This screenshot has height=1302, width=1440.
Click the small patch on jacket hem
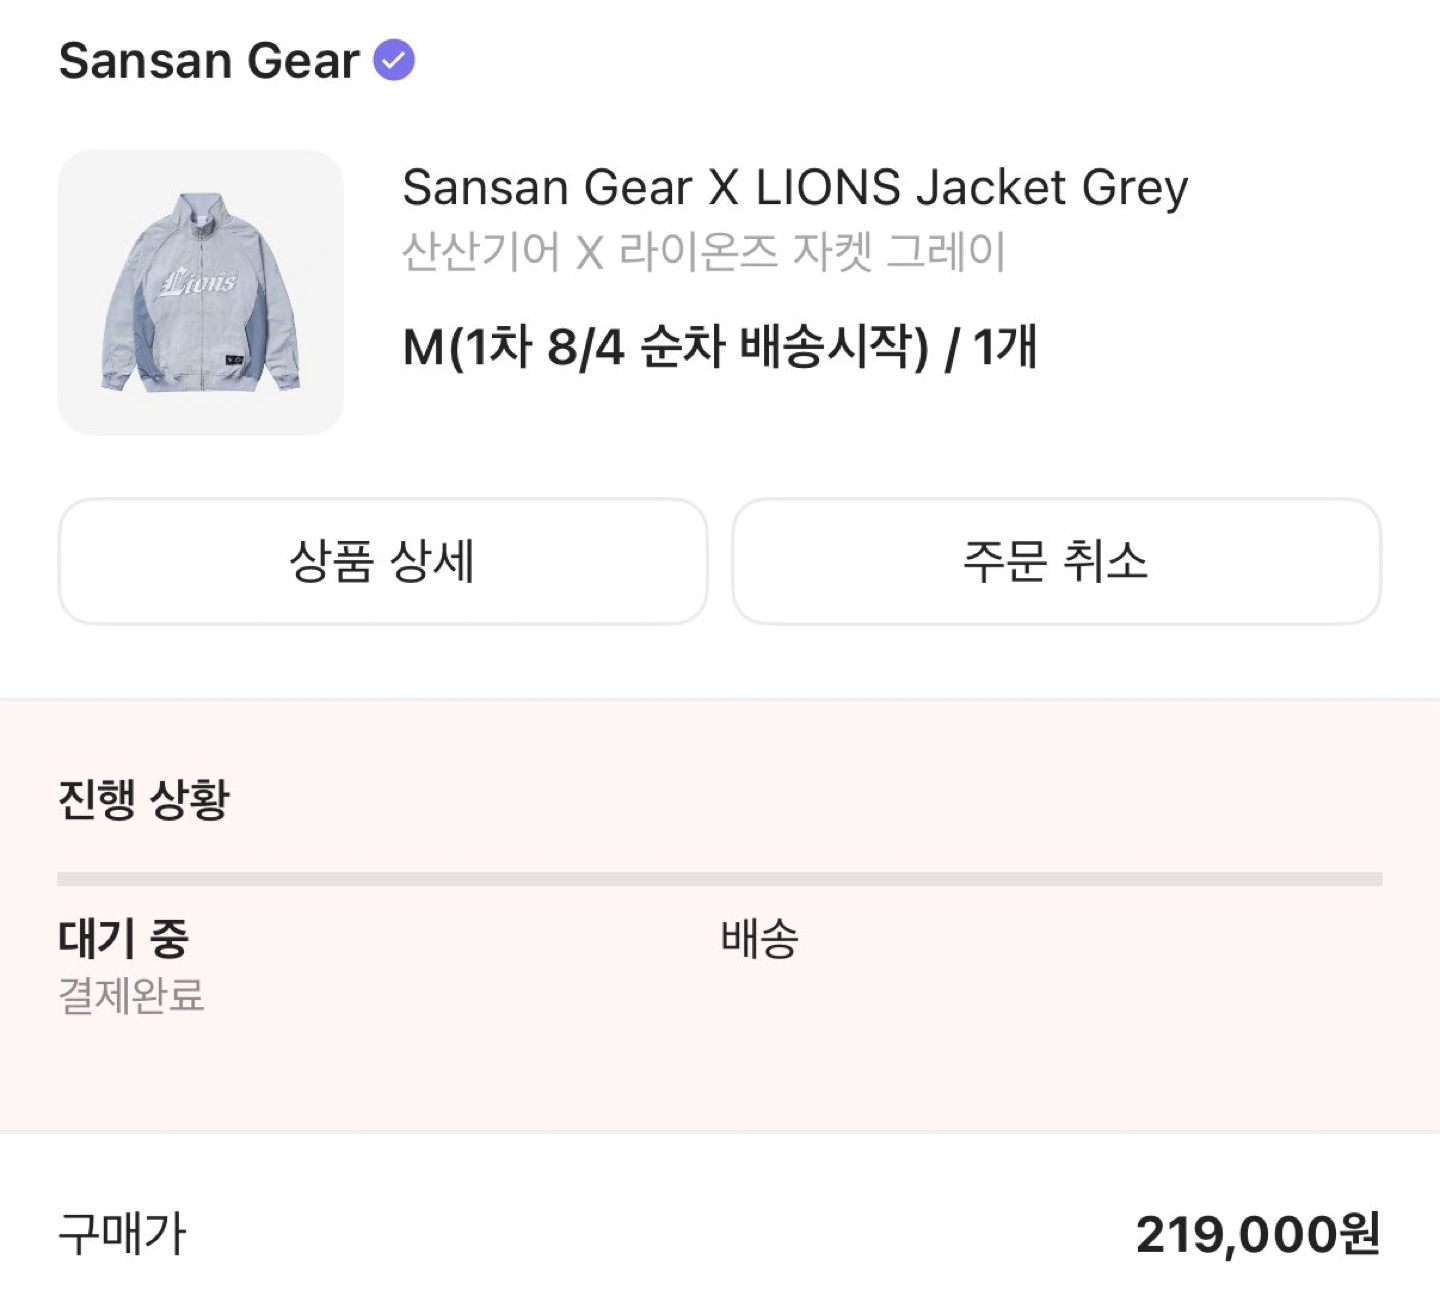(233, 358)
